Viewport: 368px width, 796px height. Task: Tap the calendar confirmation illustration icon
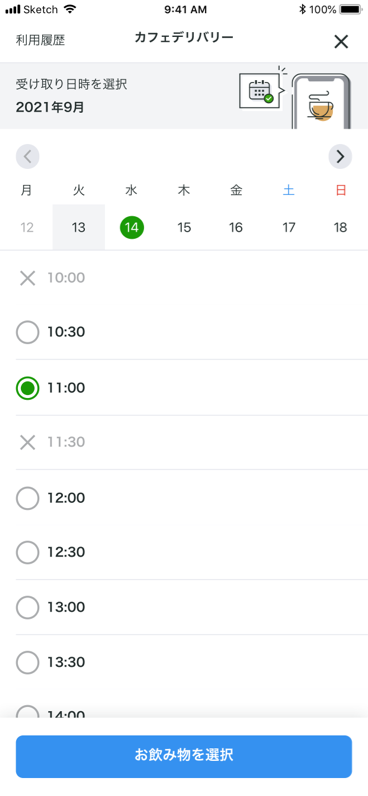[x=259, y=91]
